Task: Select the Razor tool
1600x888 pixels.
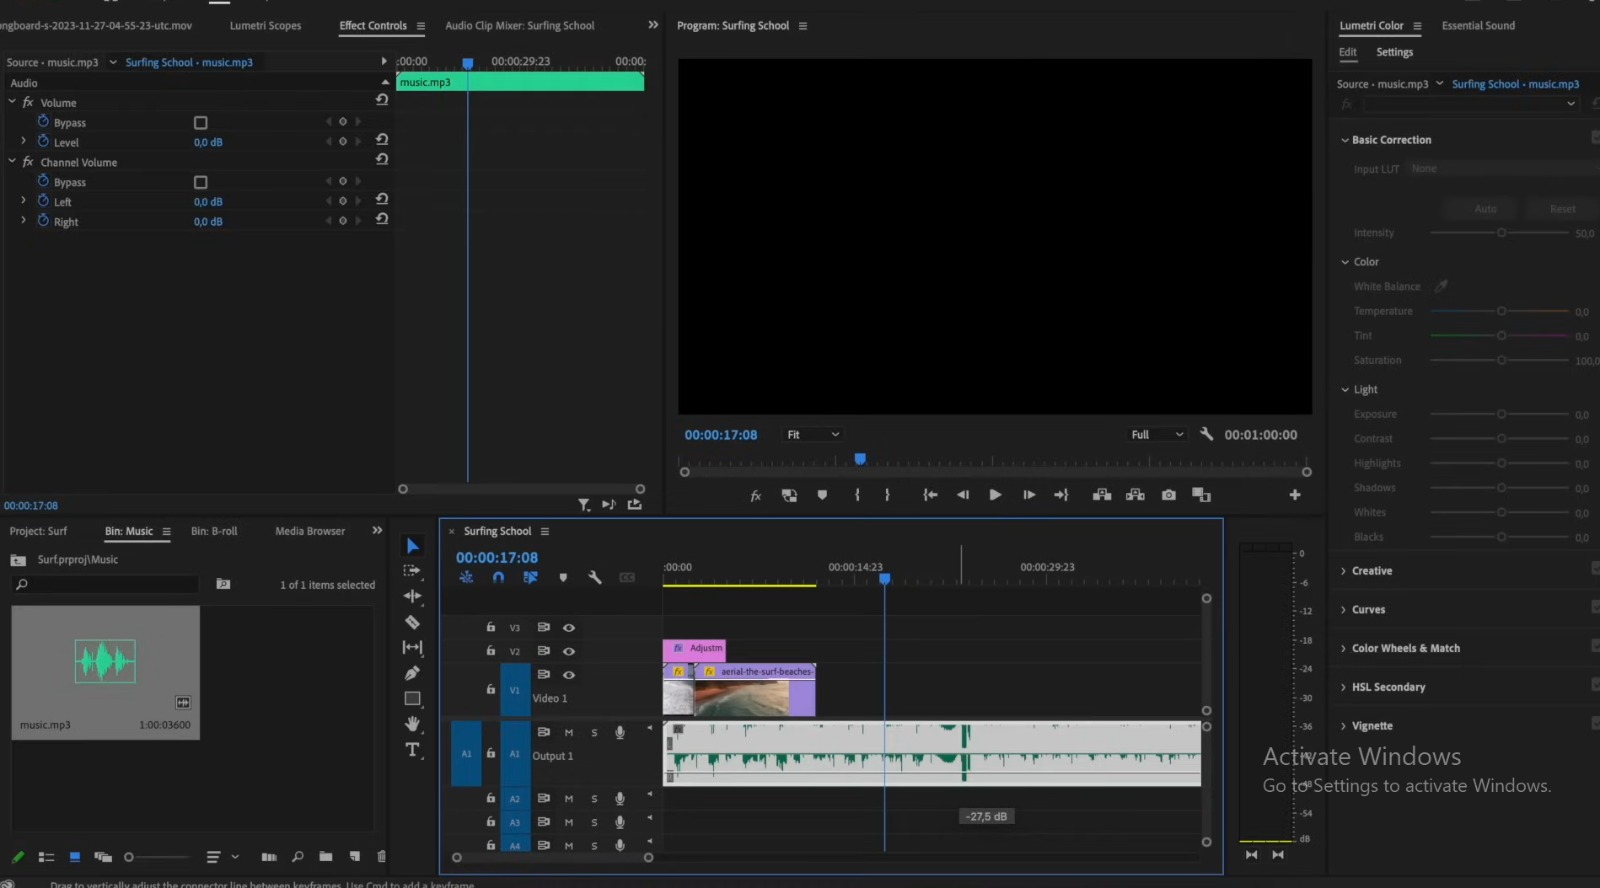Action: (412, 622)
